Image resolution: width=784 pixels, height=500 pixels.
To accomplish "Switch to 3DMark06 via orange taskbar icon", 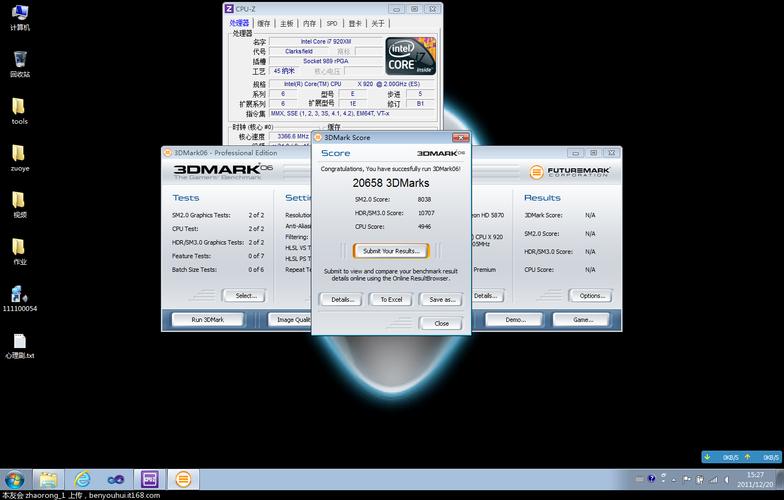I will click(x=184, y=480).
